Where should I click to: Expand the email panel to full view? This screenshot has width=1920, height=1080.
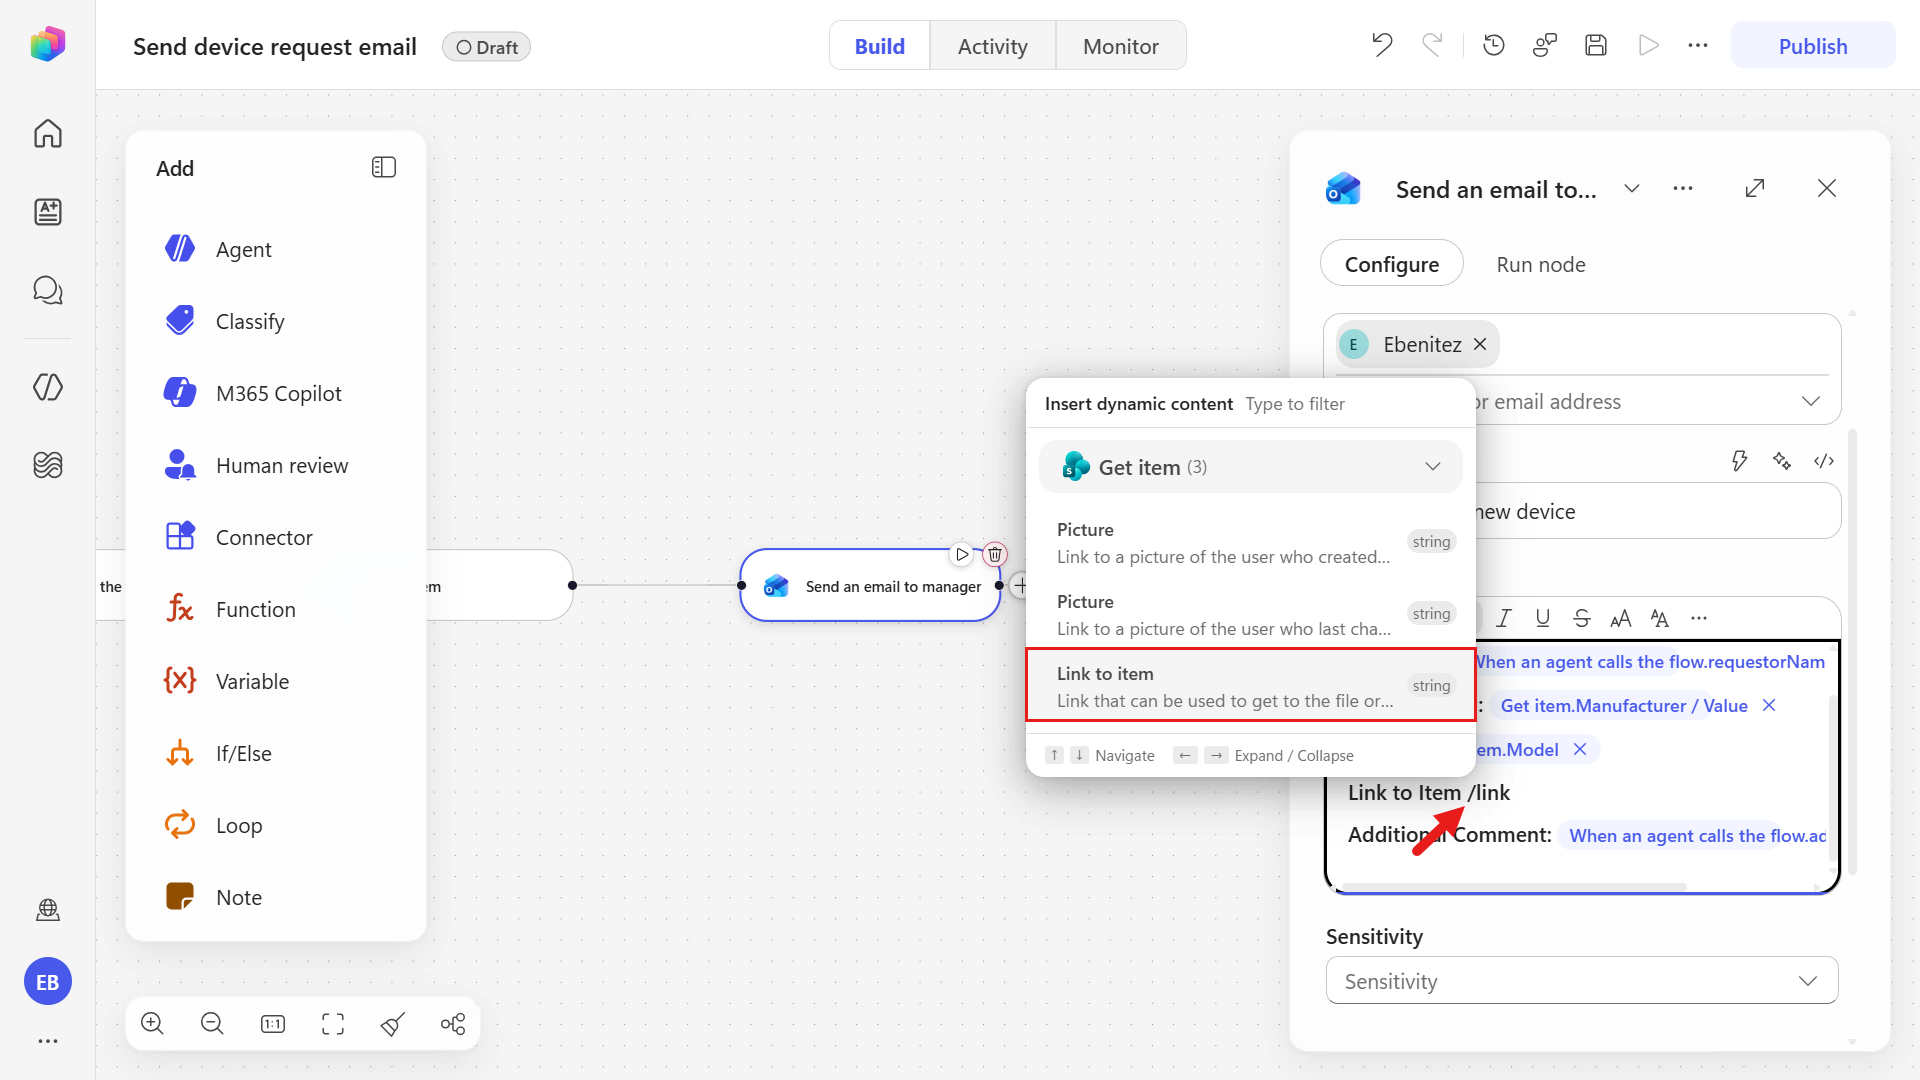pyautogui.click(x=1755, y=188)
